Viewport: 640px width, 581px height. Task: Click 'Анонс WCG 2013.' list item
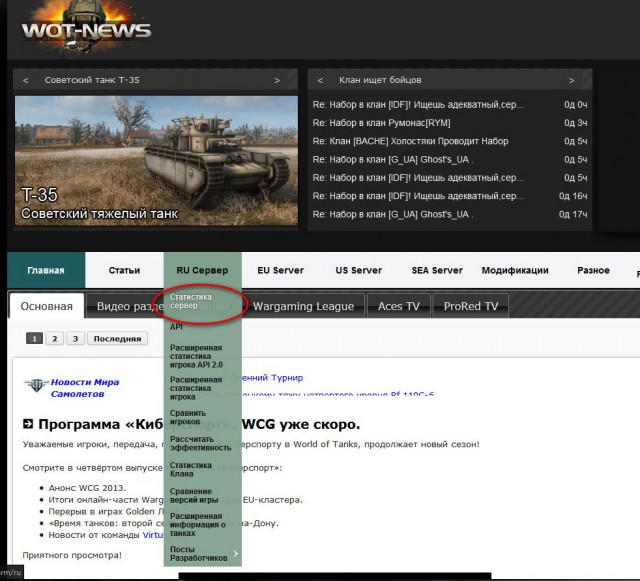pos(87,488)
